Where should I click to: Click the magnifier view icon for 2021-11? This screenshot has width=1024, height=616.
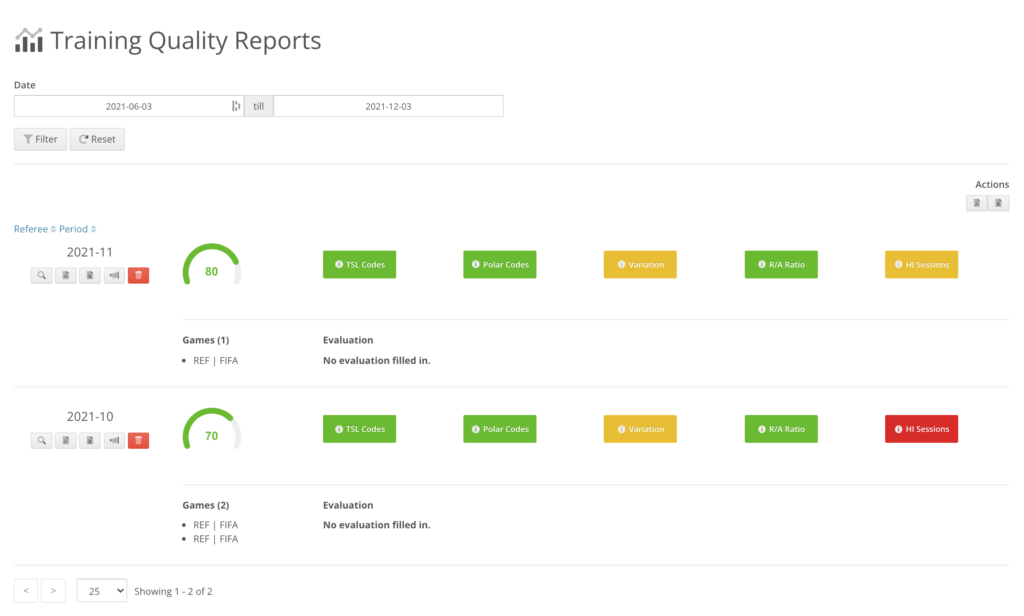42,275
